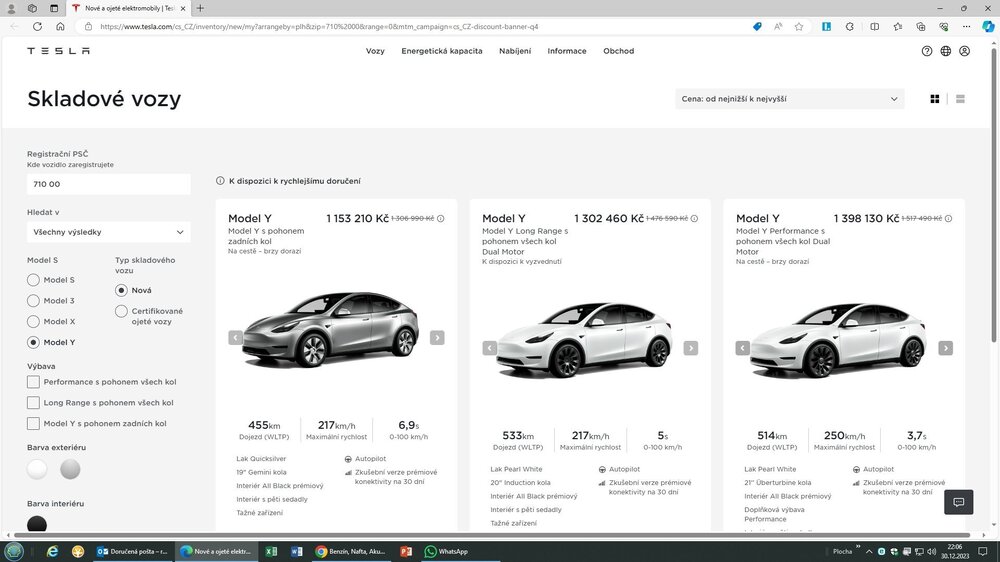Open Excel from the taskbar
The image size is (1000, 562).
[x=271, y=551]
